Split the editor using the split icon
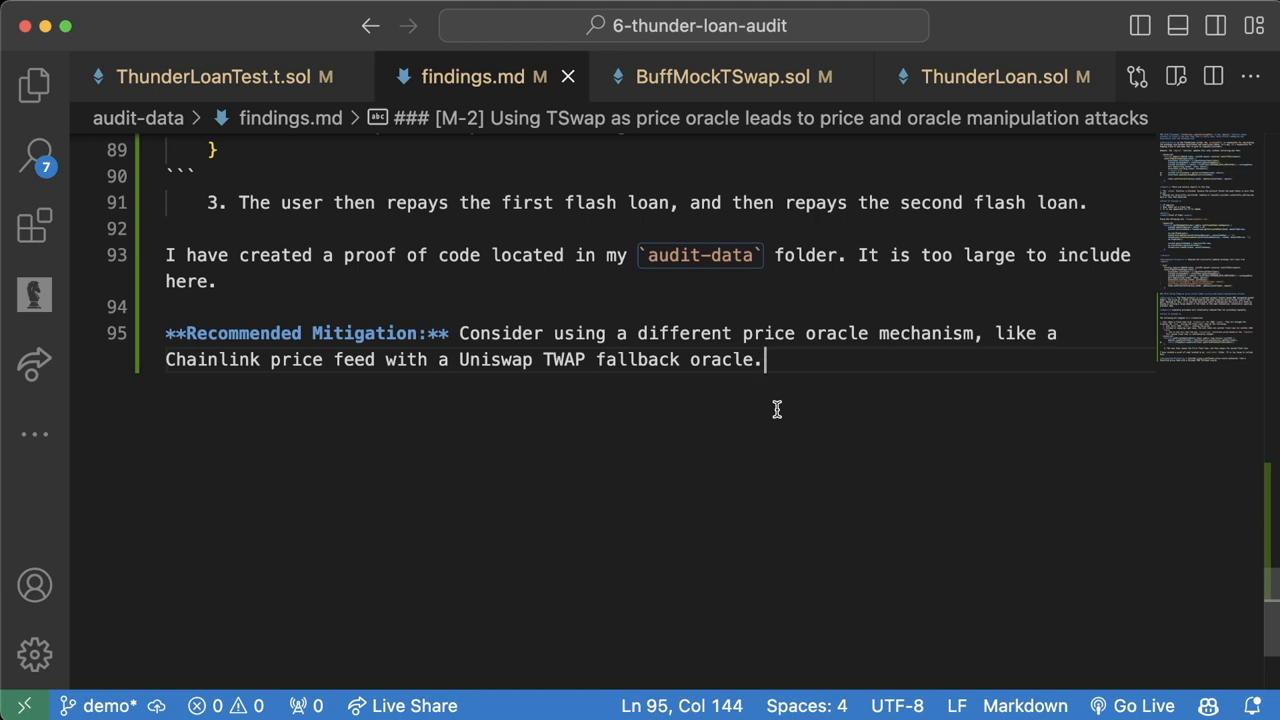This screenshot has height=720, width=1280. tap(1213, 76)
